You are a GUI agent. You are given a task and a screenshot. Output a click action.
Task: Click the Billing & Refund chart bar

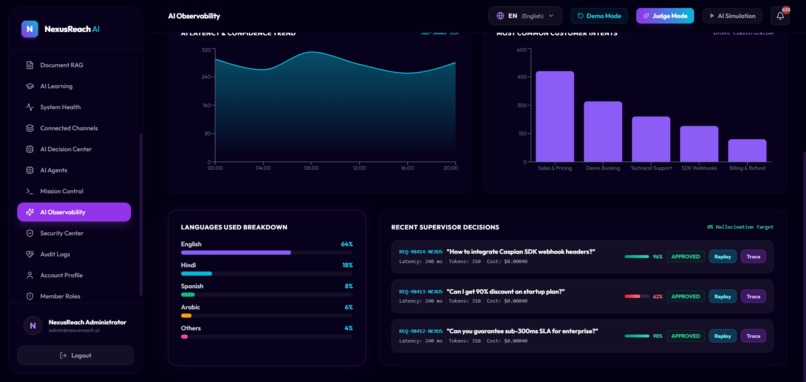pos(747,151)
